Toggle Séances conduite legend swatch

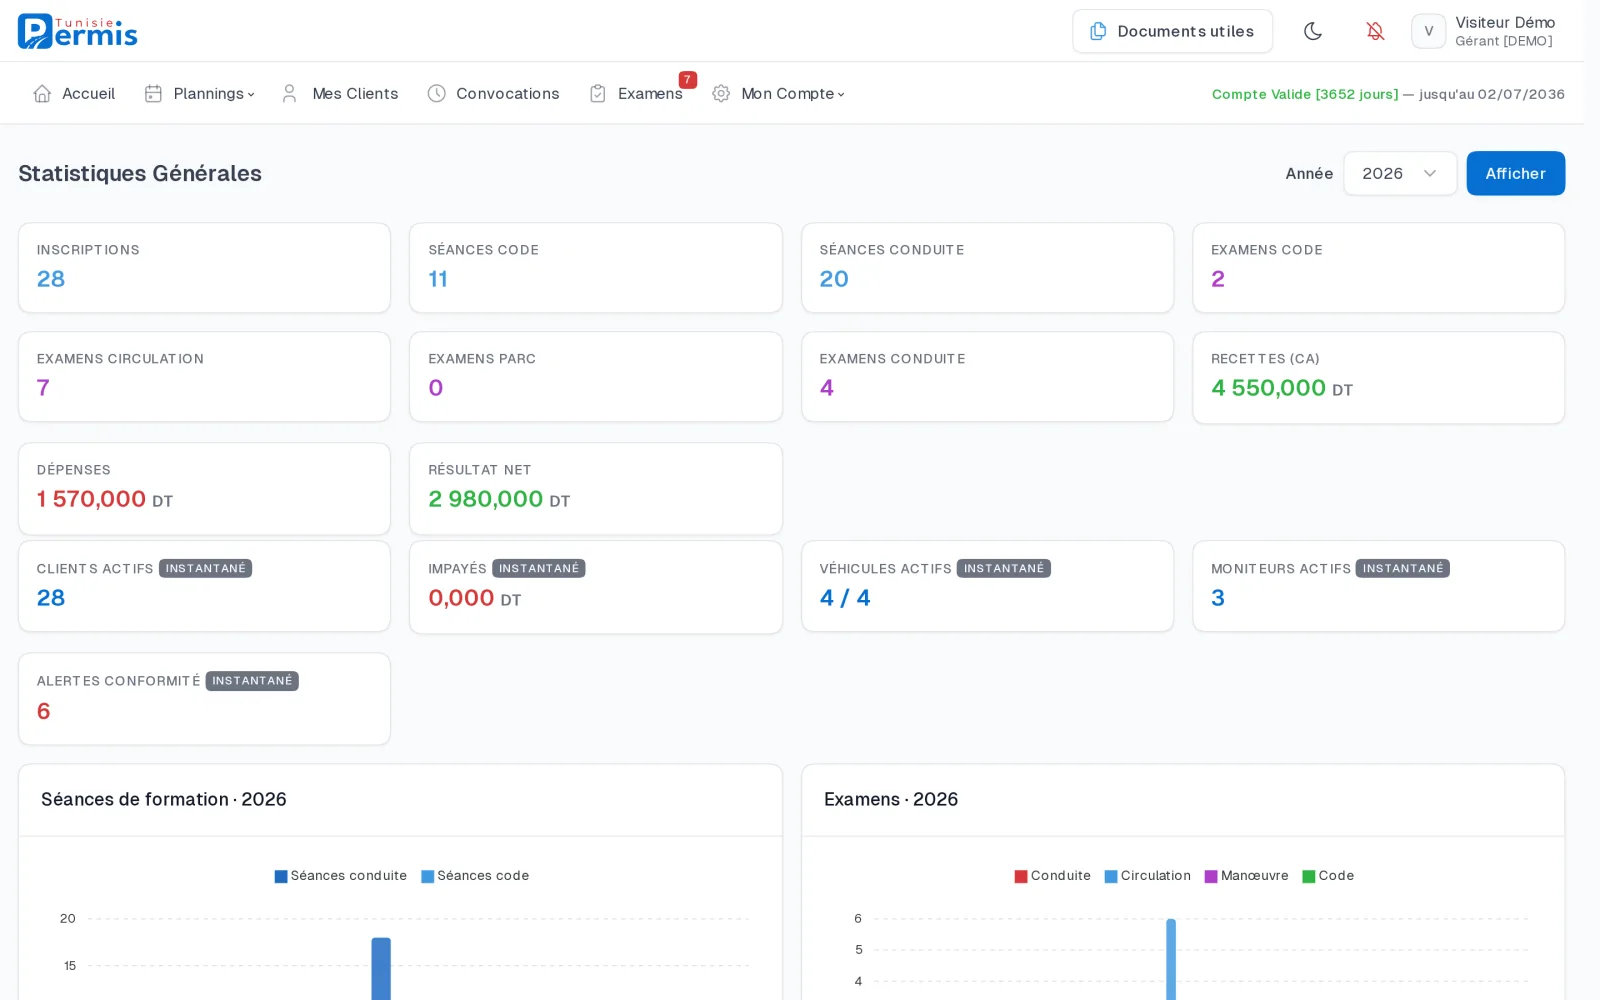click(281, 876)
